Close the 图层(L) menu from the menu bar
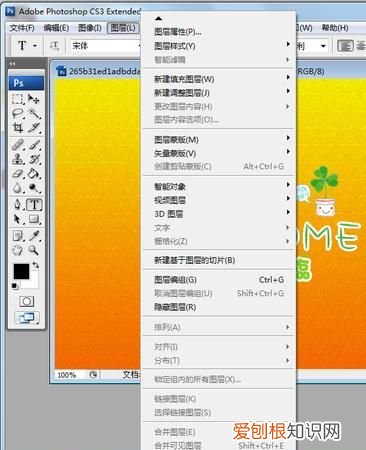Viewport: 366px width, 450px height. tap(123, 28)
